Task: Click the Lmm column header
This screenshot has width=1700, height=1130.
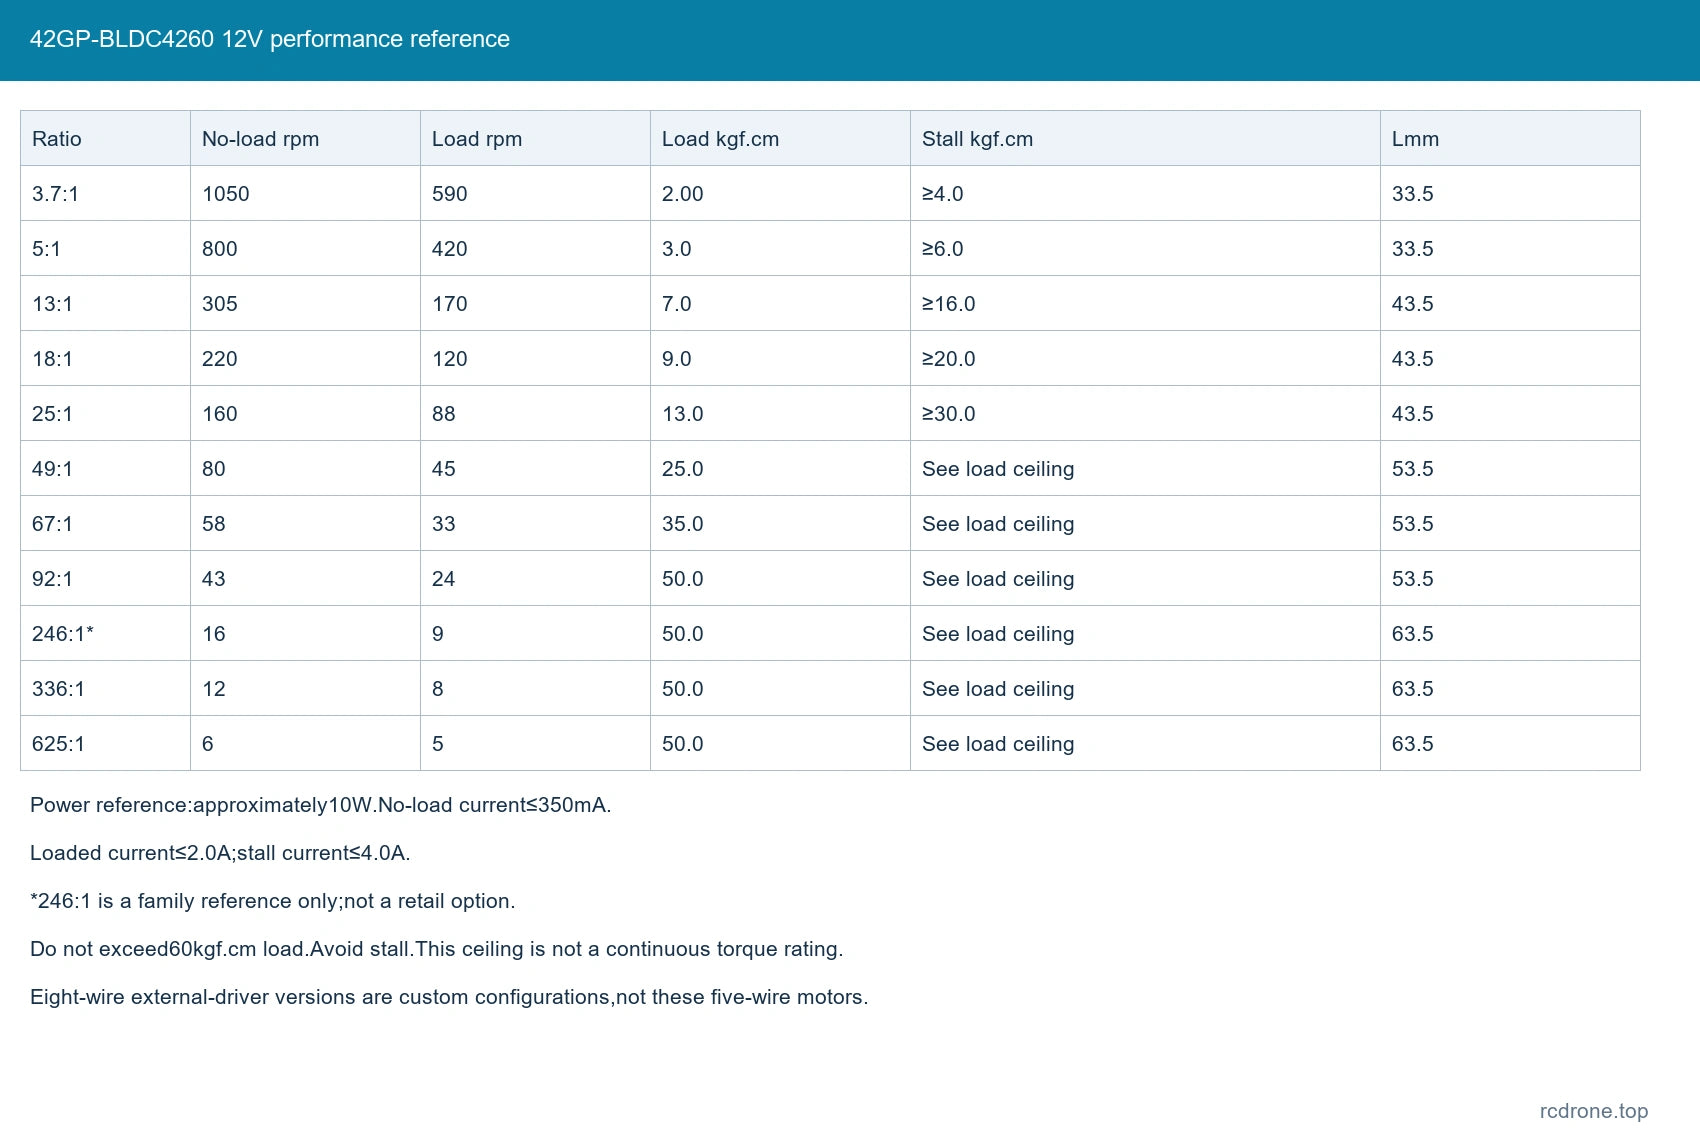Action: [x=1510, y=138]
